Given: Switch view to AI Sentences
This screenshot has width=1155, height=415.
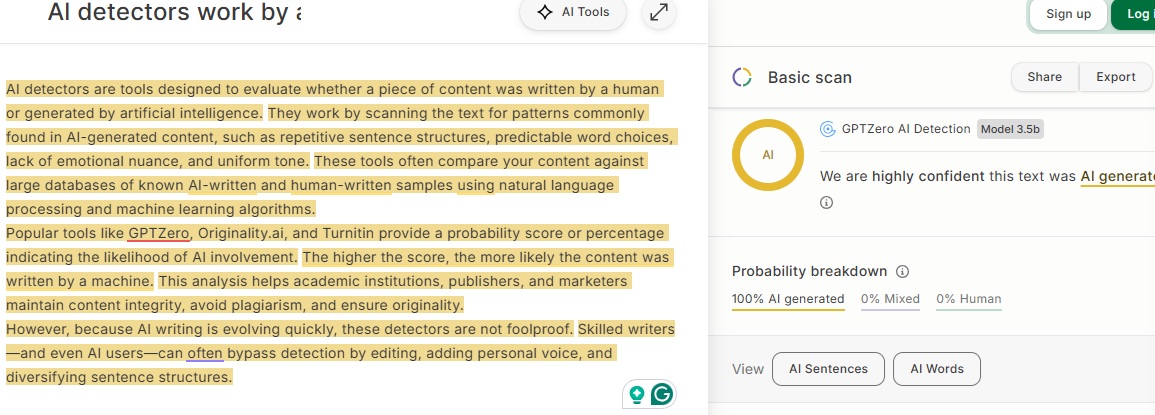Looking at the screenshot, I should click(x=828, y=369).
